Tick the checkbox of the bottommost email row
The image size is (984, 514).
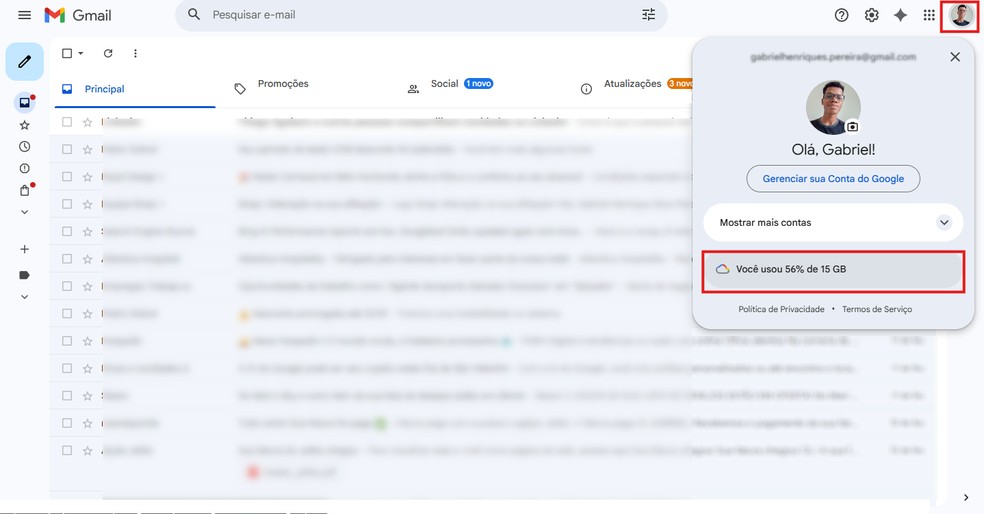pyautogui.click(x=67, y=450)
